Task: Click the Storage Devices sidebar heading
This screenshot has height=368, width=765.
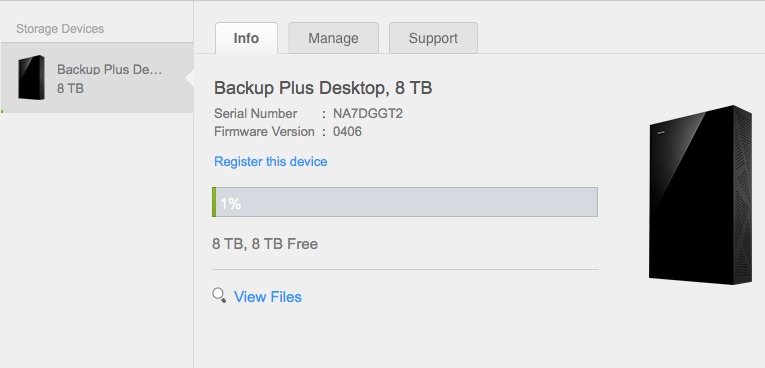Action: tap(60, 29)
